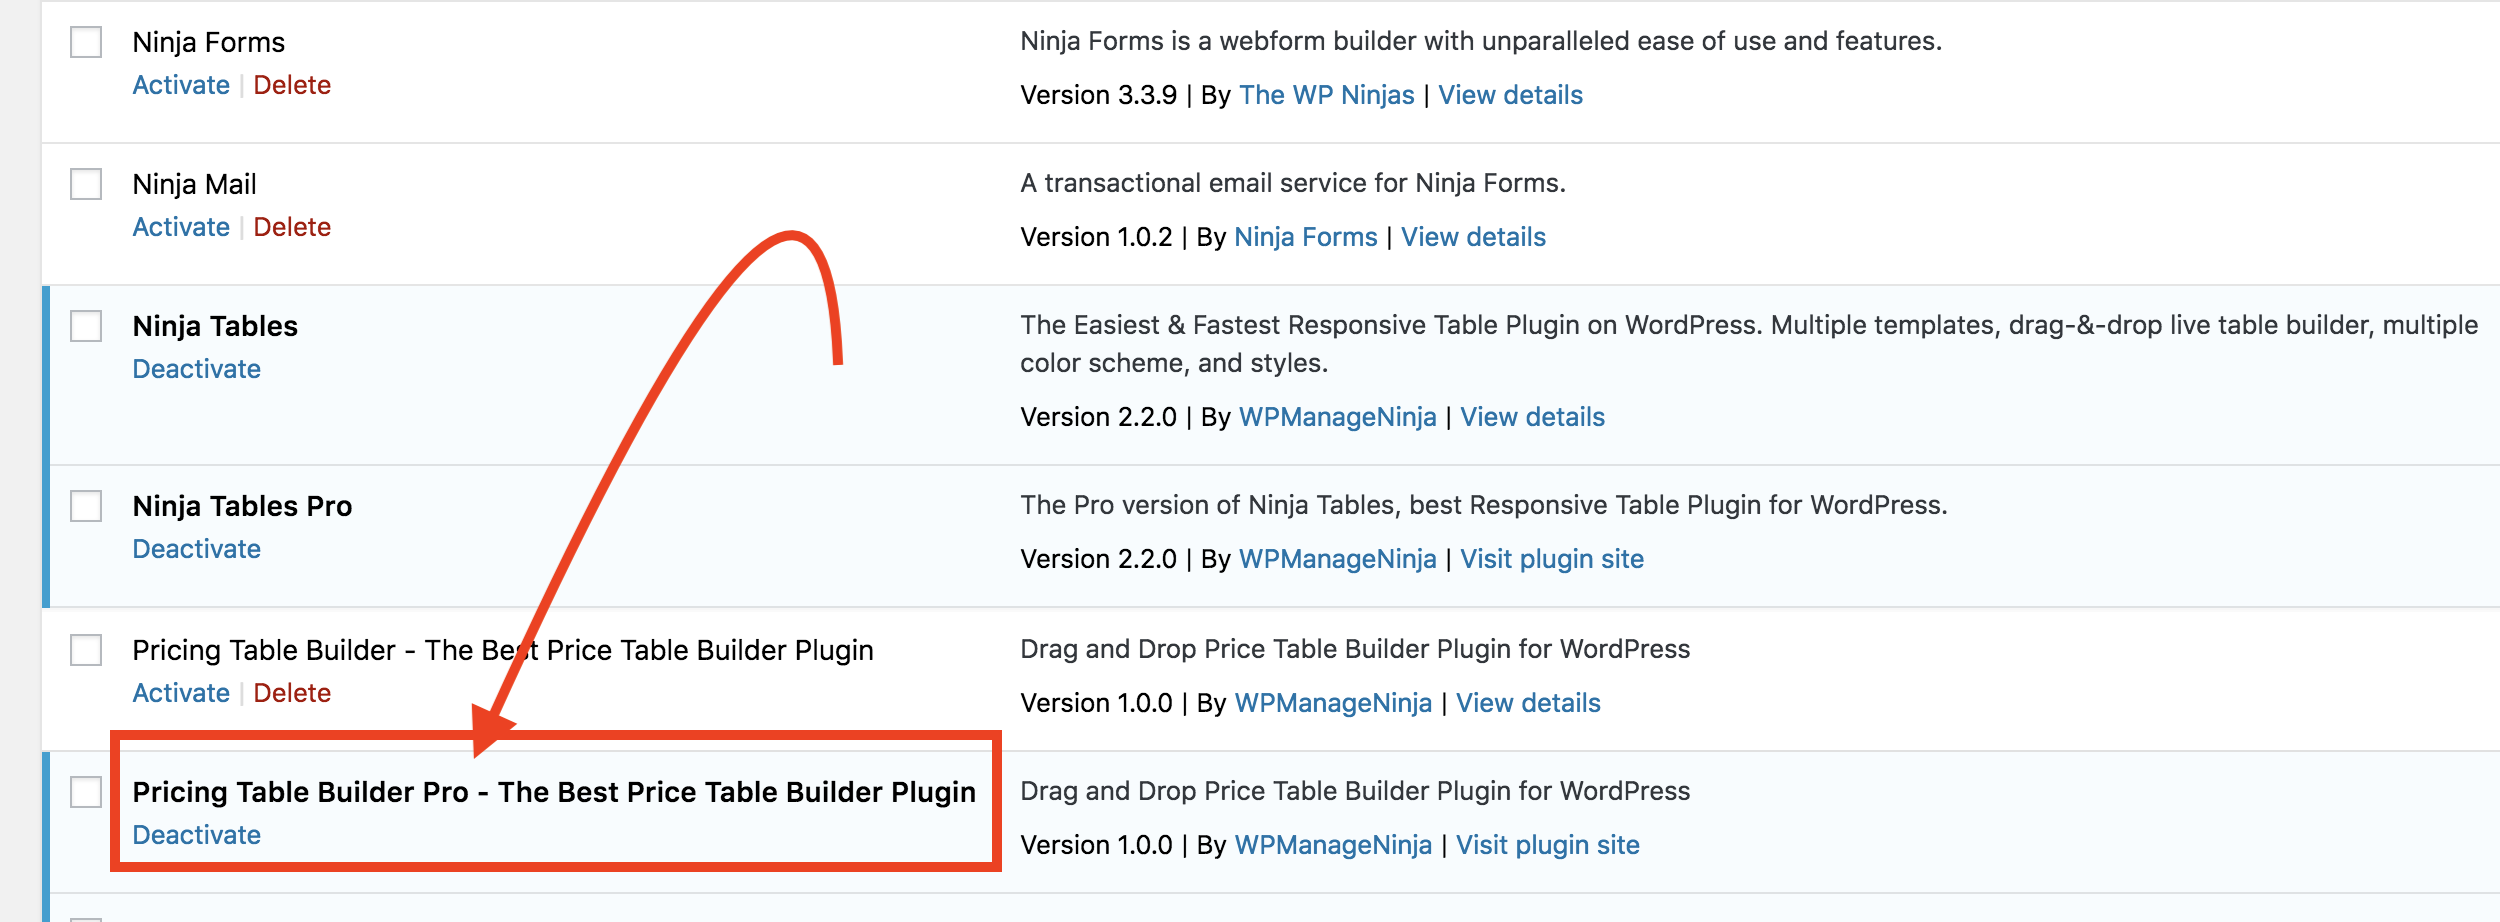Tick the Ninja Mail checkbox
Viewport: 2500px width, 922px height.
(x=86, y=184)
